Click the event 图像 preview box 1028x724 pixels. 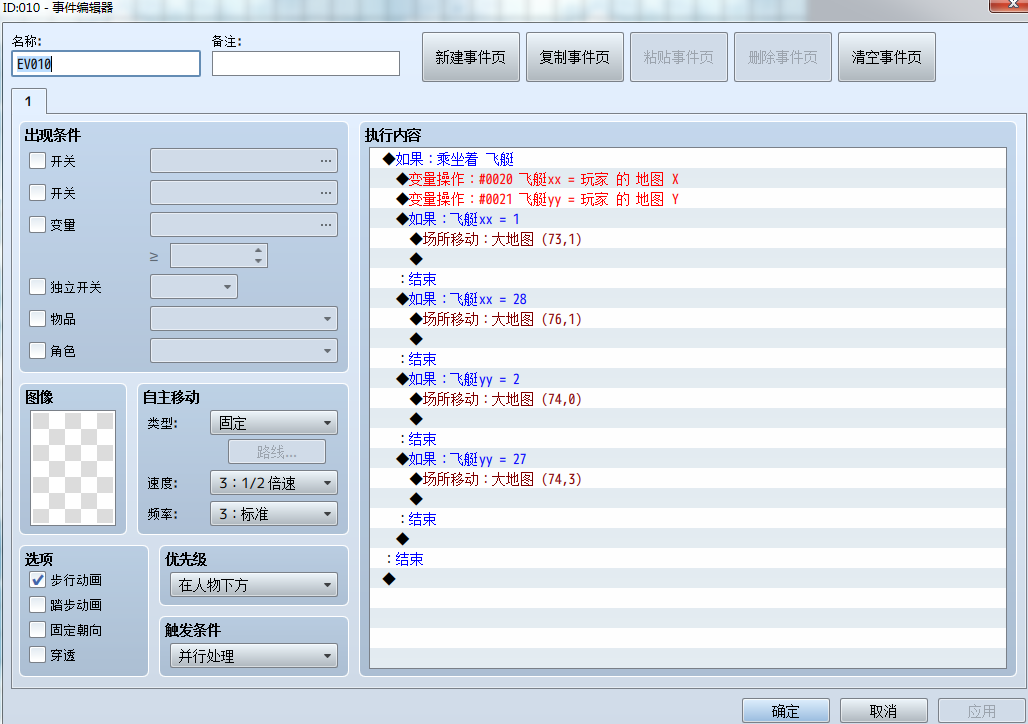pyautogui.click(x=73, y=468)
